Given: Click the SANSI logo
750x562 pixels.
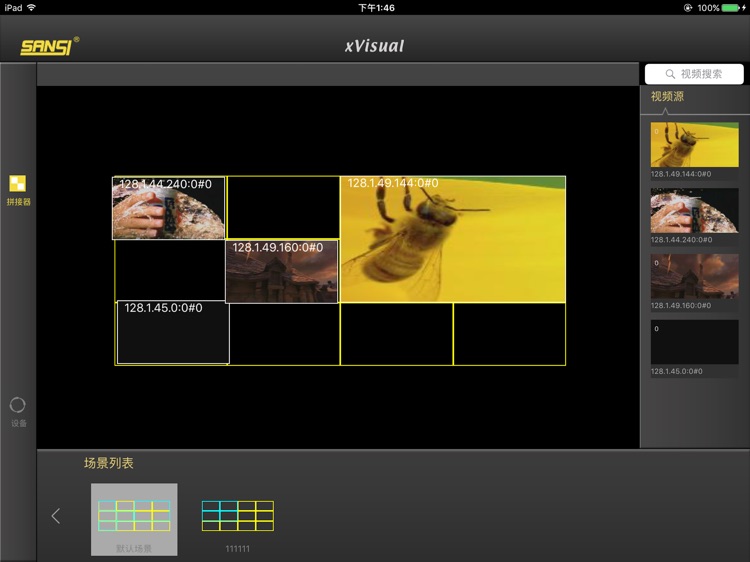Looking at the screenshot, I should (x=50, y=46).
